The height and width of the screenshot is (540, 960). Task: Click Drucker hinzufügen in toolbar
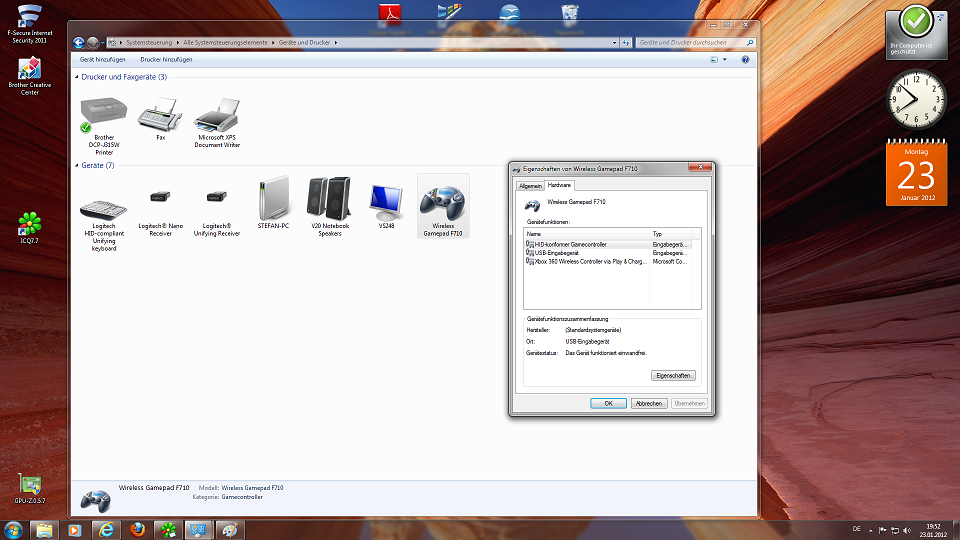pos(166,59)
